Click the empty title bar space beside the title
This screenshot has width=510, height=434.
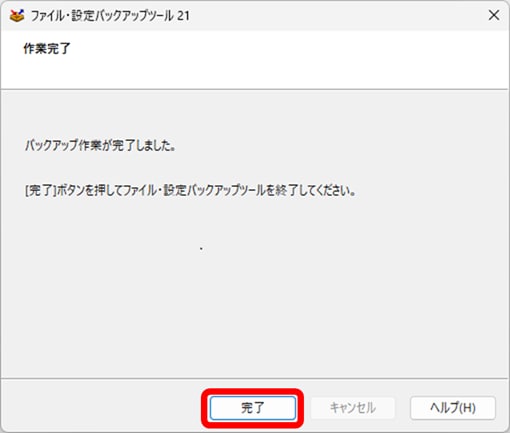click(333, 16)
